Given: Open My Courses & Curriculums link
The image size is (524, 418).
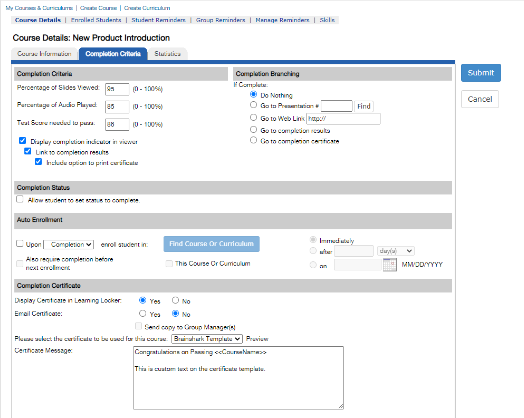Looking at the screenshot, I should 39,8.
